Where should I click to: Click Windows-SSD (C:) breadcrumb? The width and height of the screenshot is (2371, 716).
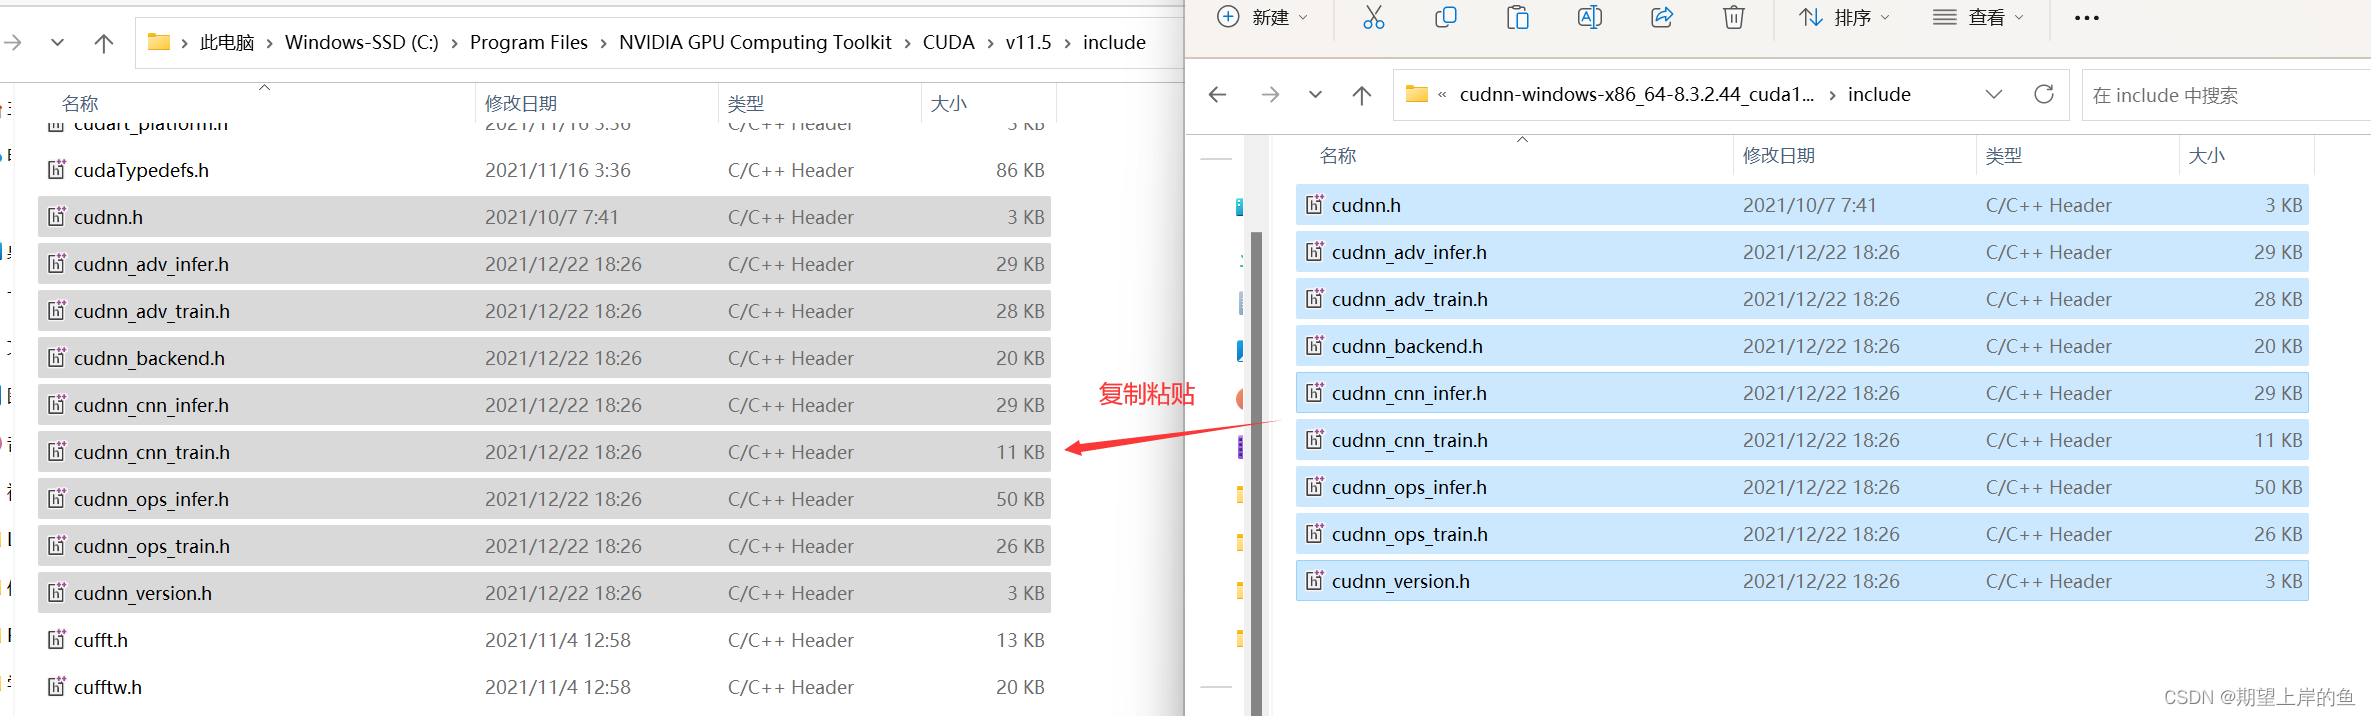(362, 43)
